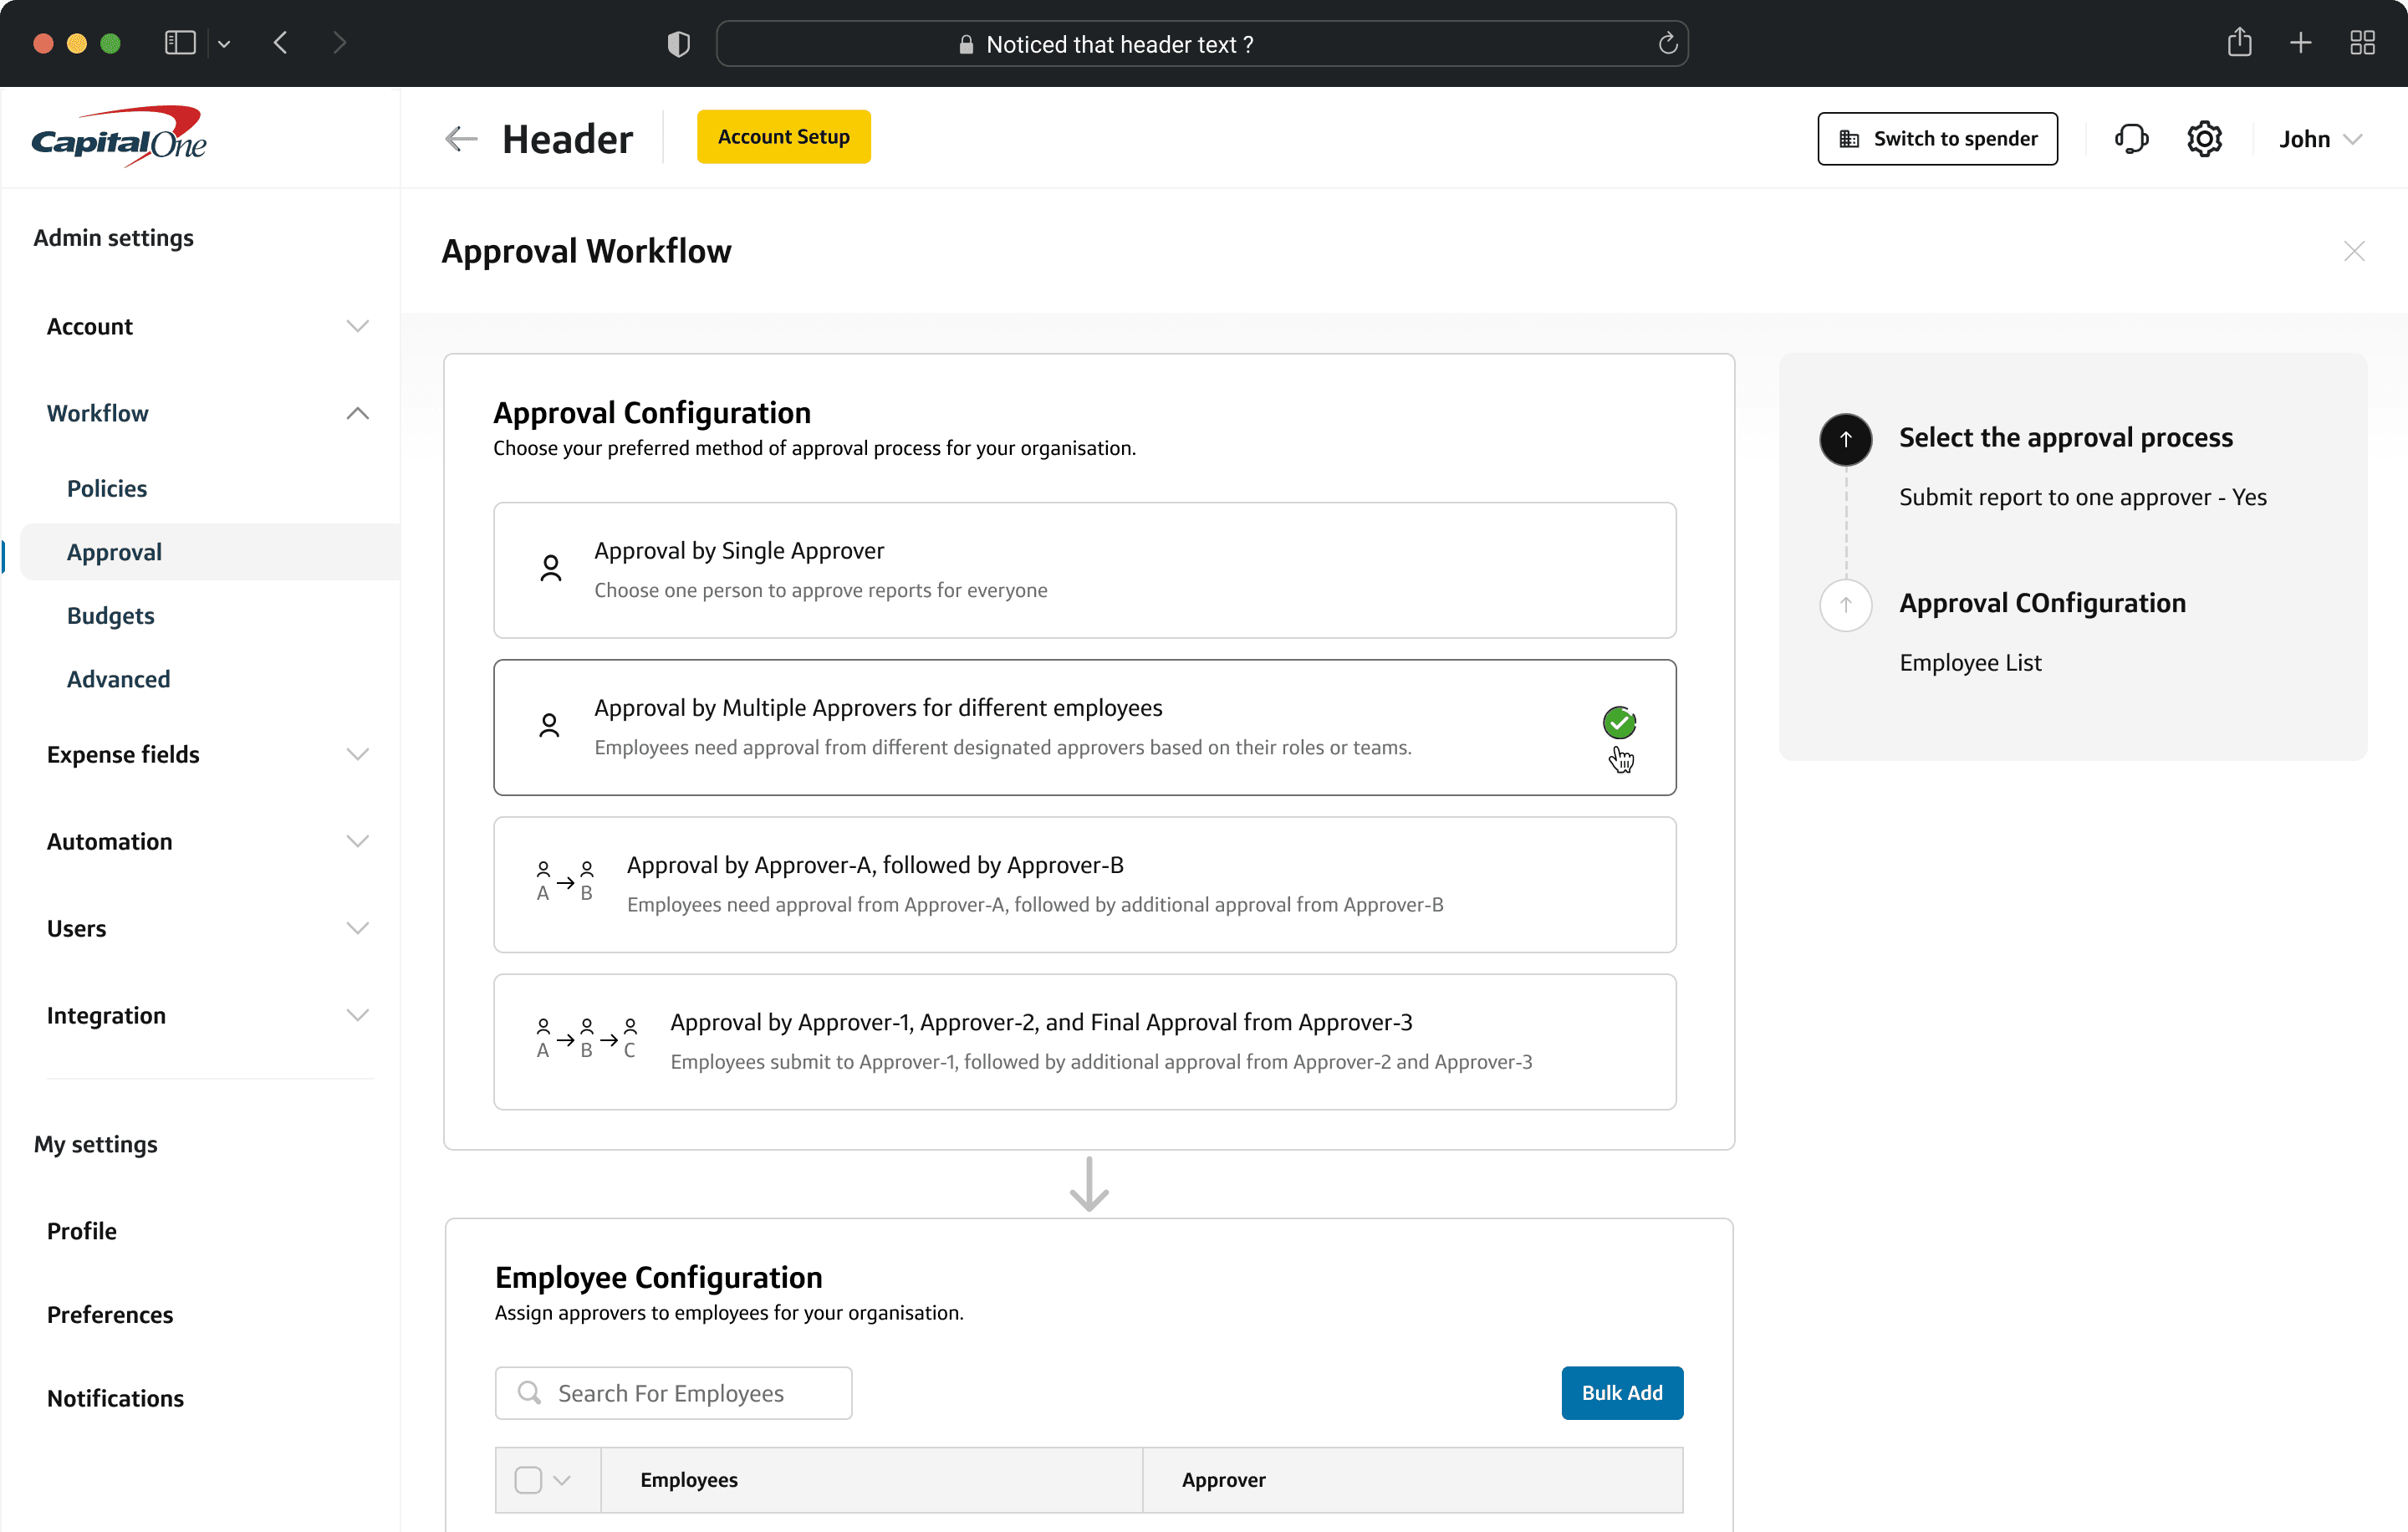
Task: Reload page using the address bar icon
Action: click(1667, 44)
